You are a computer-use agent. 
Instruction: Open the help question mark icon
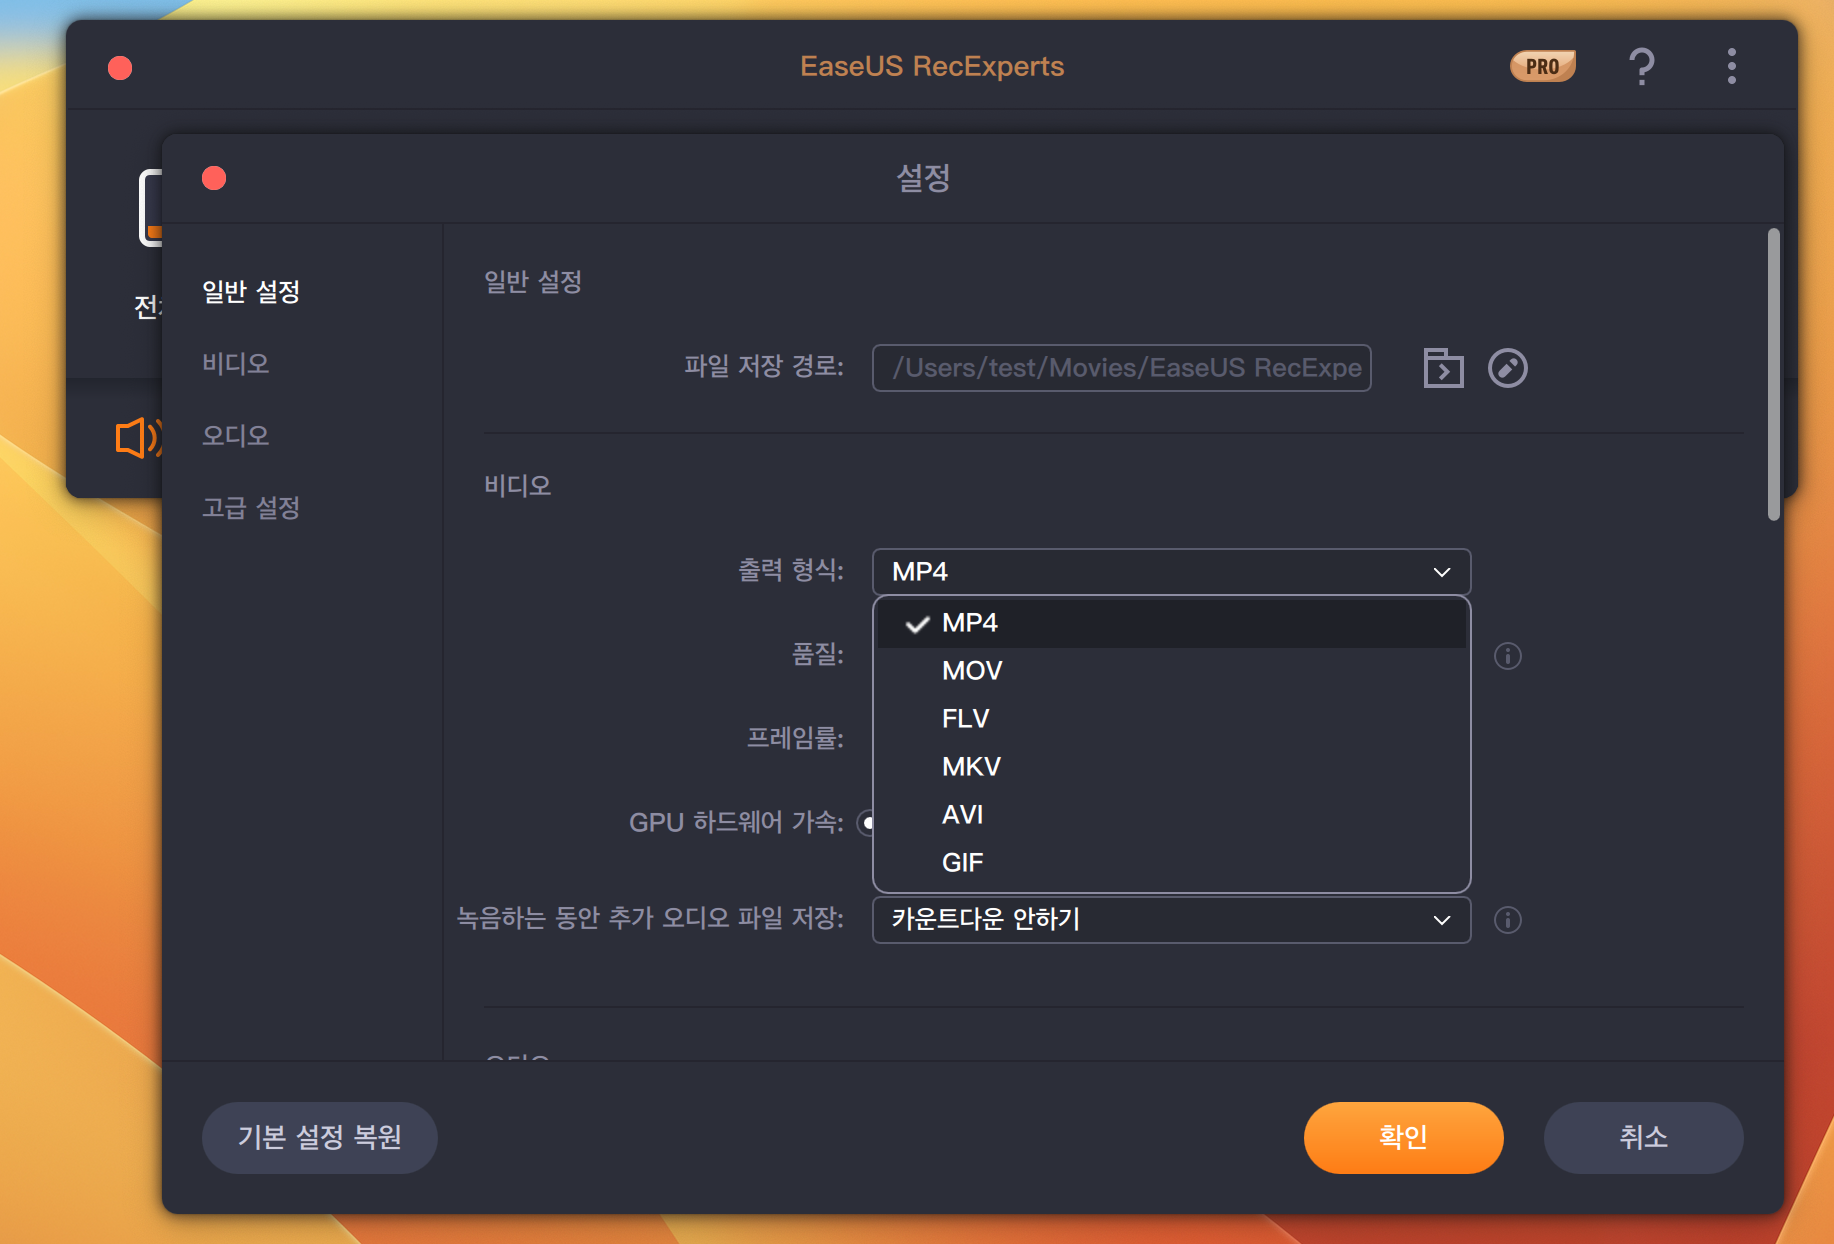[1641, 67]
